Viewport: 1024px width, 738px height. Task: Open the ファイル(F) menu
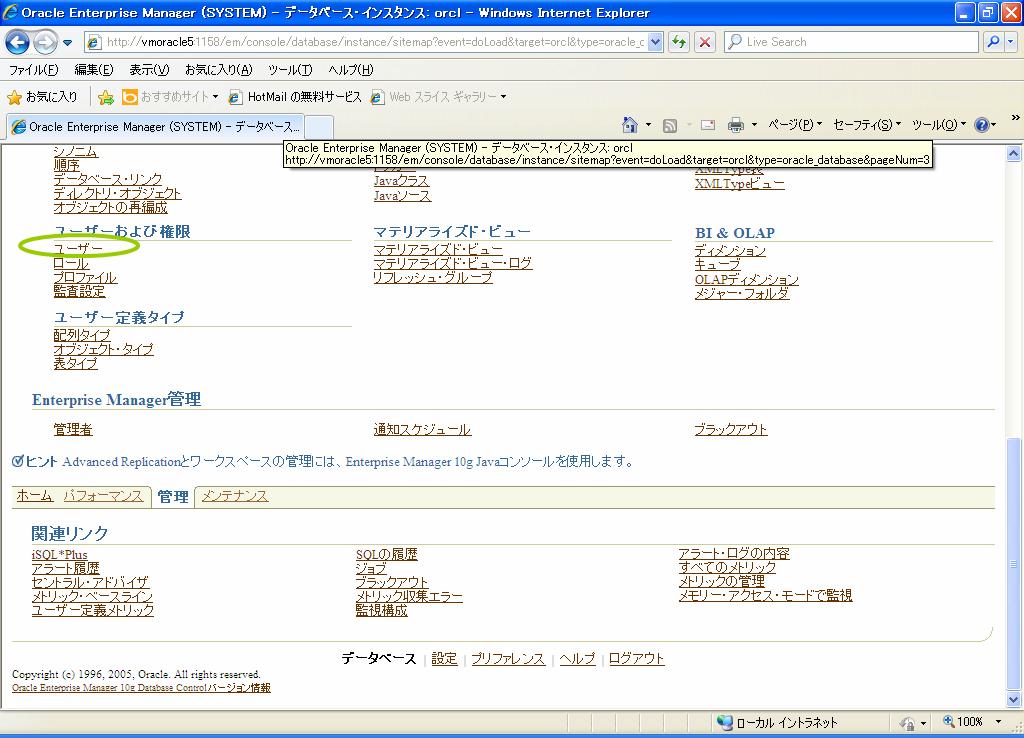pos(33,70)
